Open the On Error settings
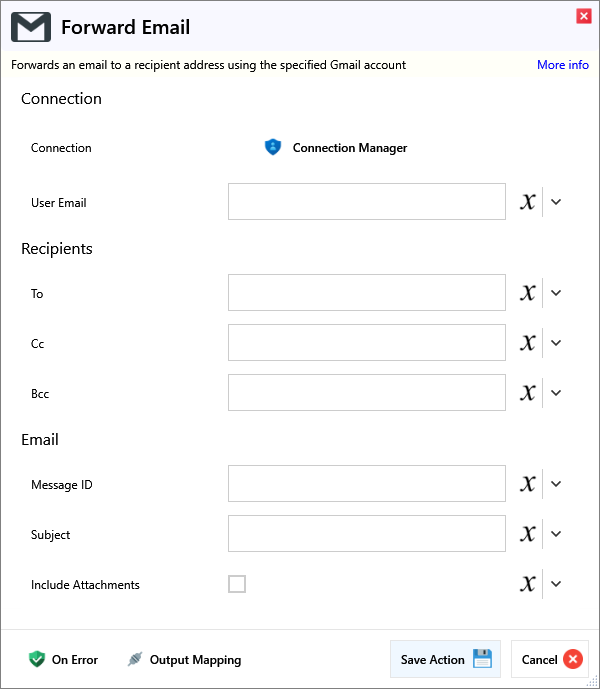600x689 pixels. pyautogui.click(x=64, y=659)
